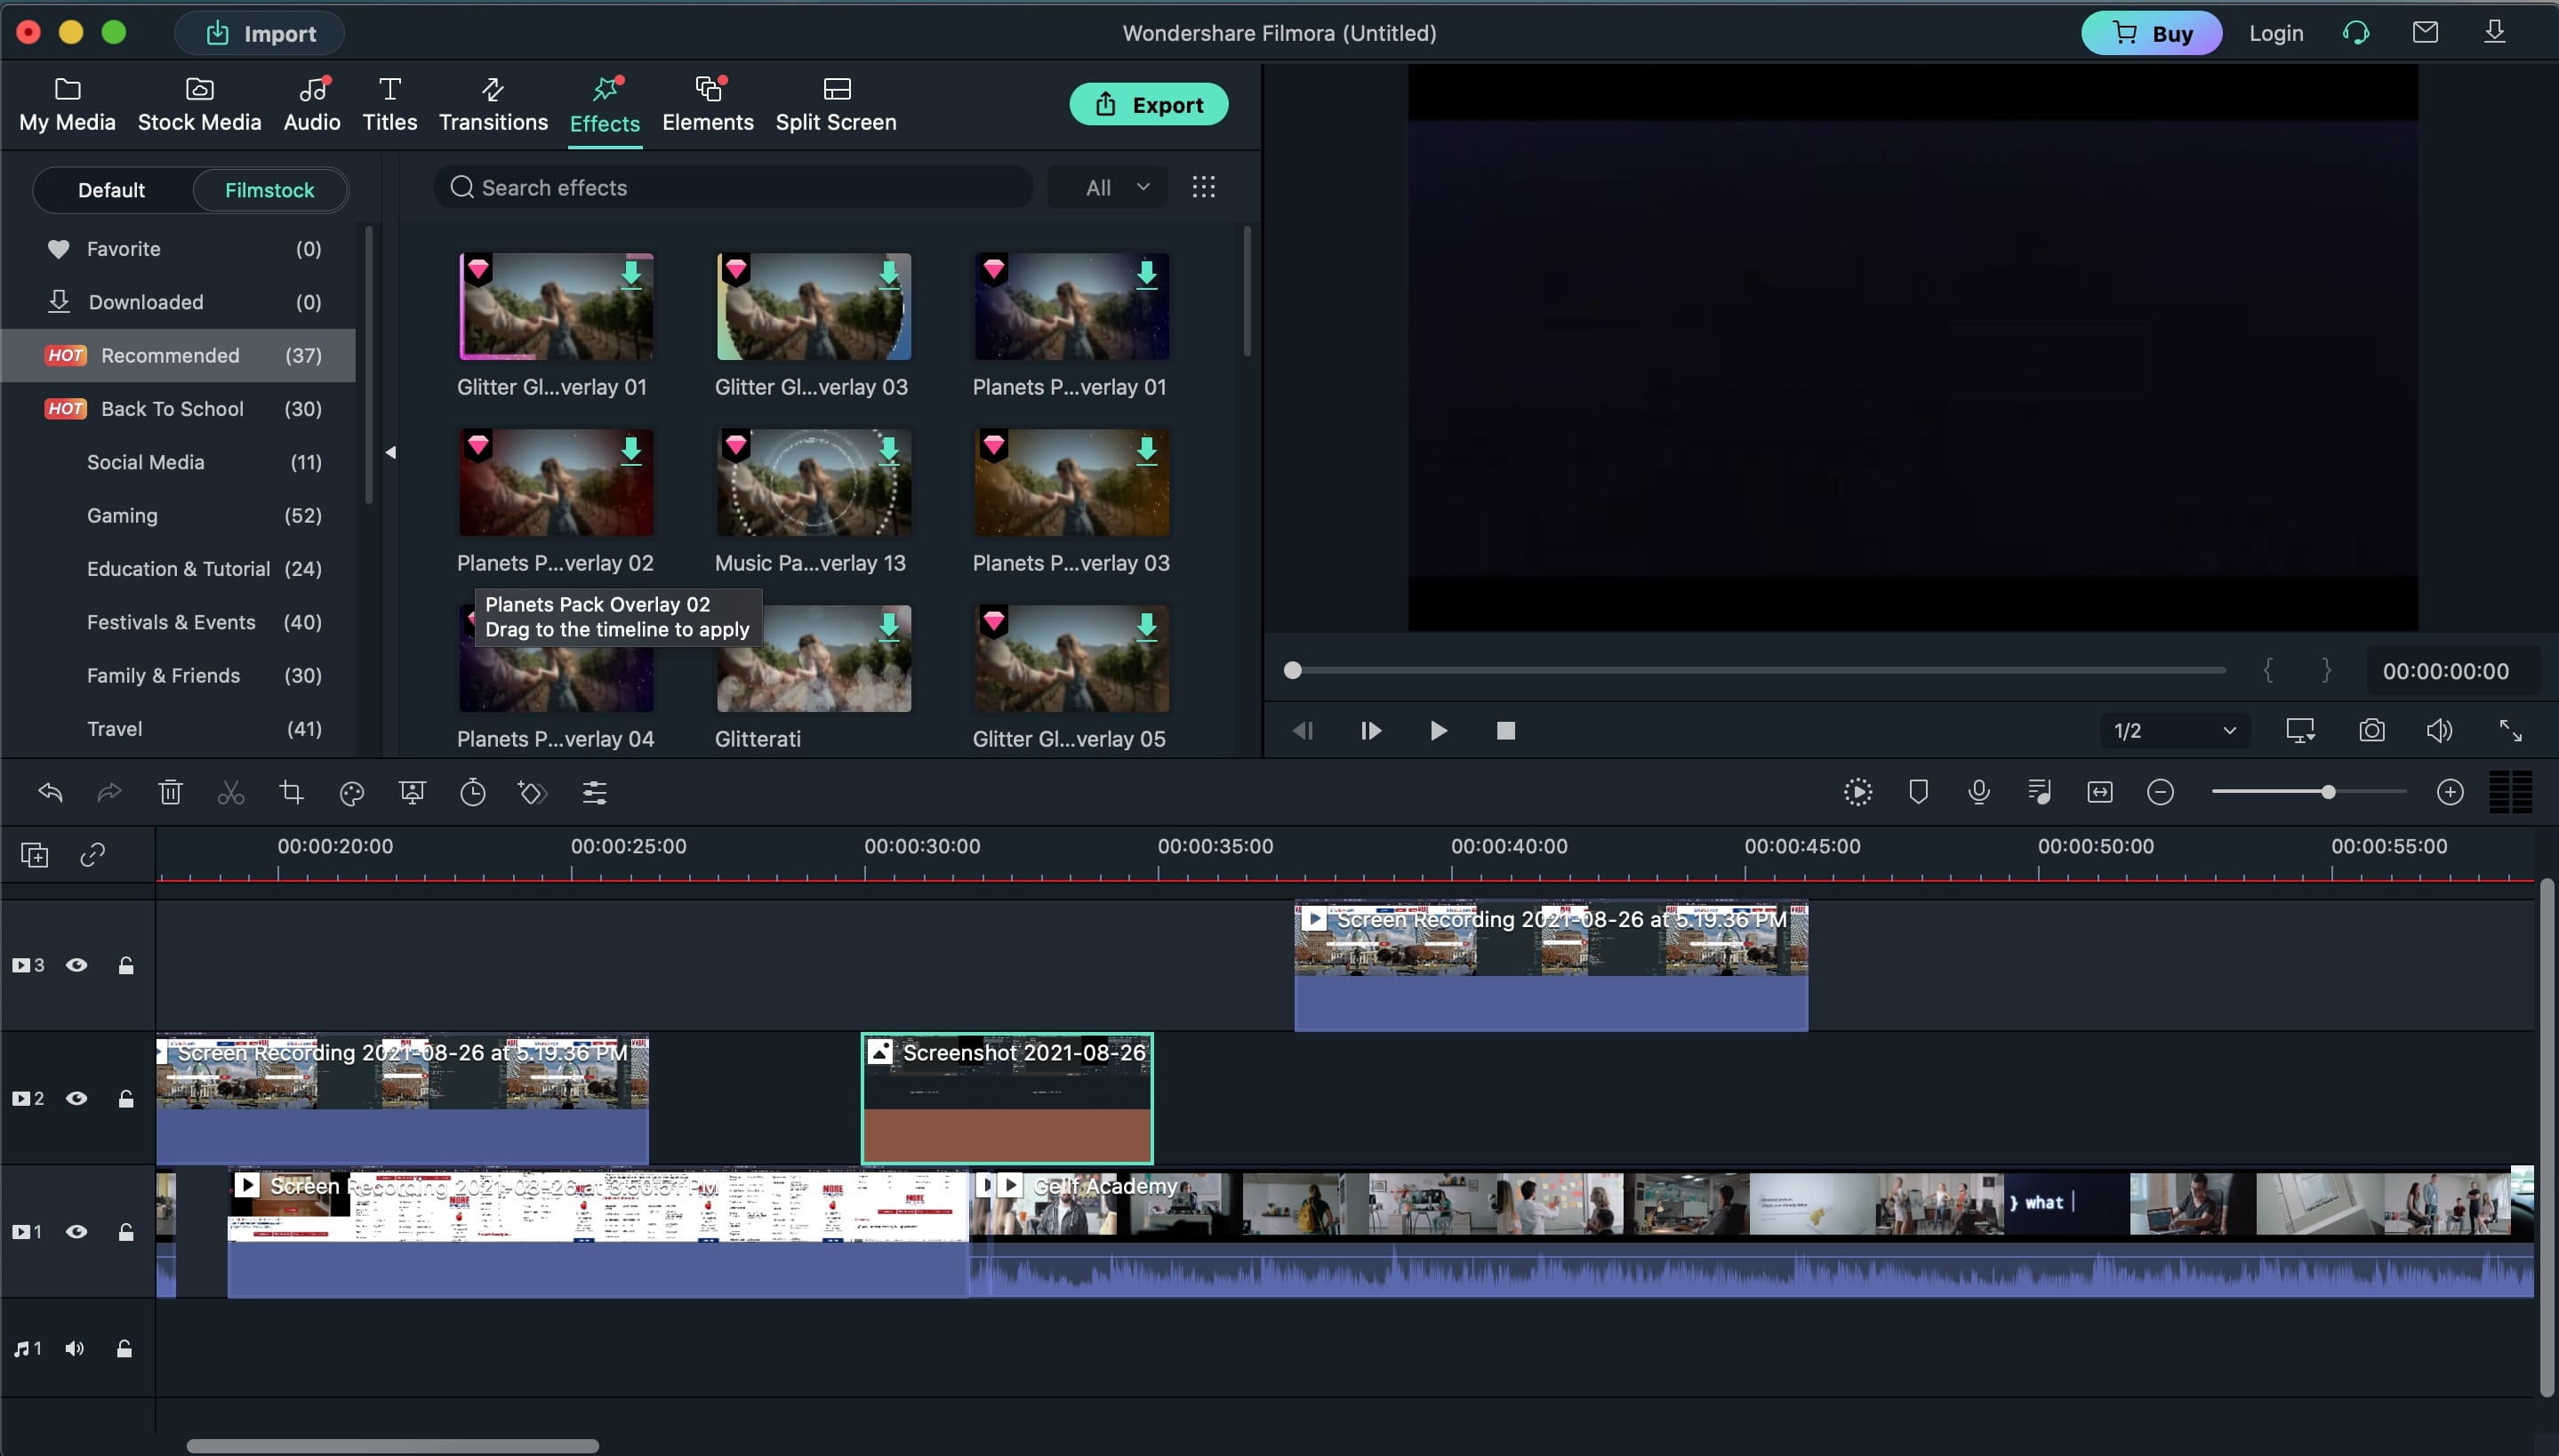Screen dimensions: 2559x1456
Task: Click the delete trash icon
Action: tap(170, 793)
